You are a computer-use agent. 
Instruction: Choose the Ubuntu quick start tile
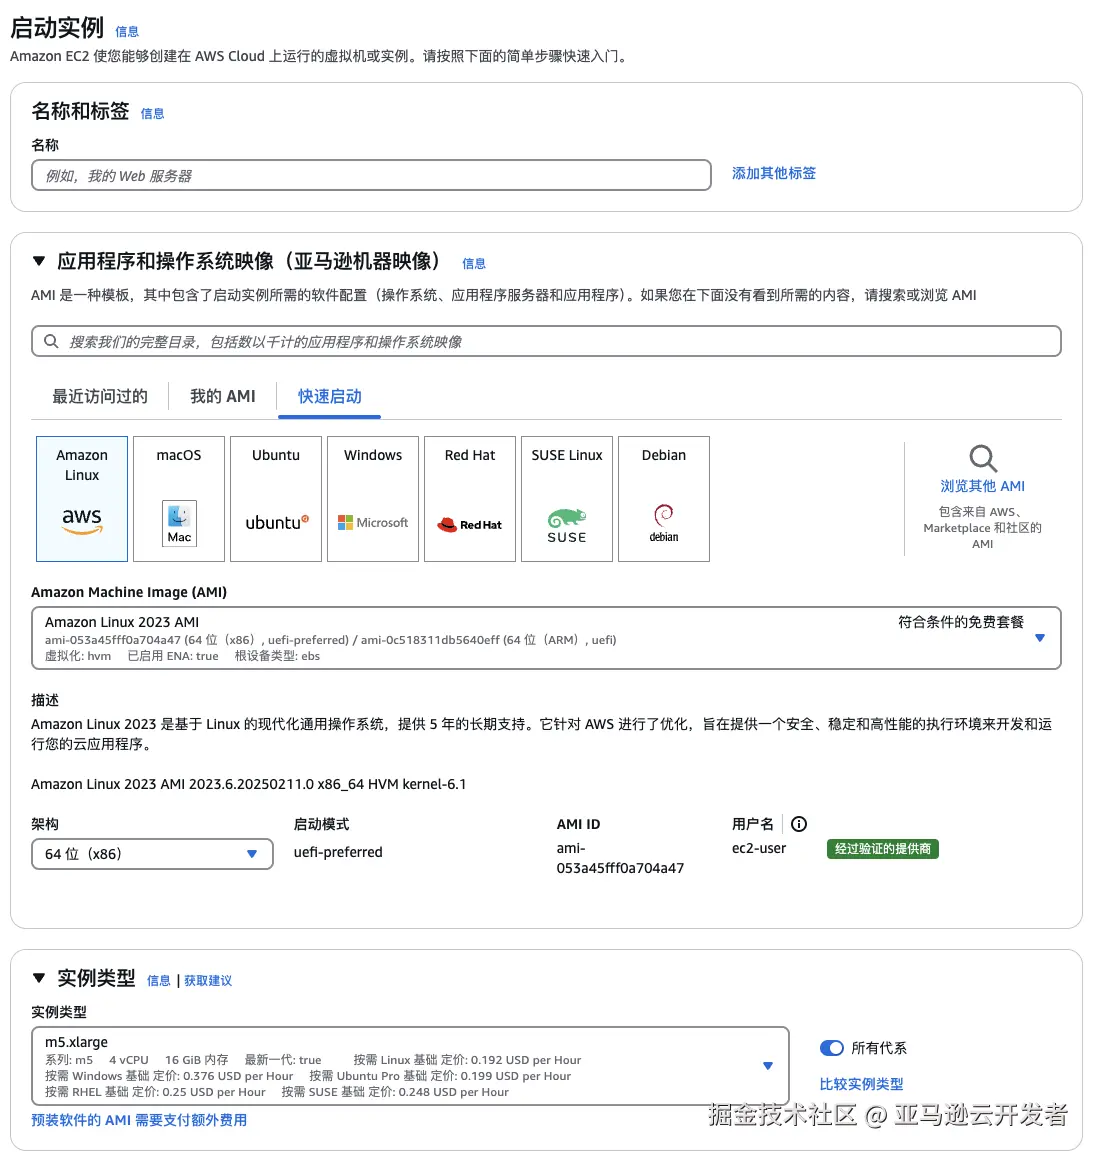point(276,499)
